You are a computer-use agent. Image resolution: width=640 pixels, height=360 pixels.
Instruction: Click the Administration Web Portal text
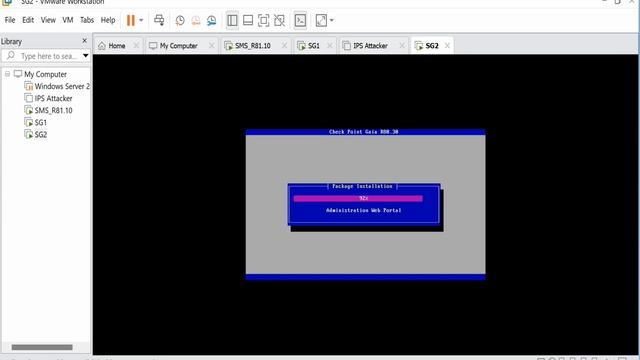364,210
